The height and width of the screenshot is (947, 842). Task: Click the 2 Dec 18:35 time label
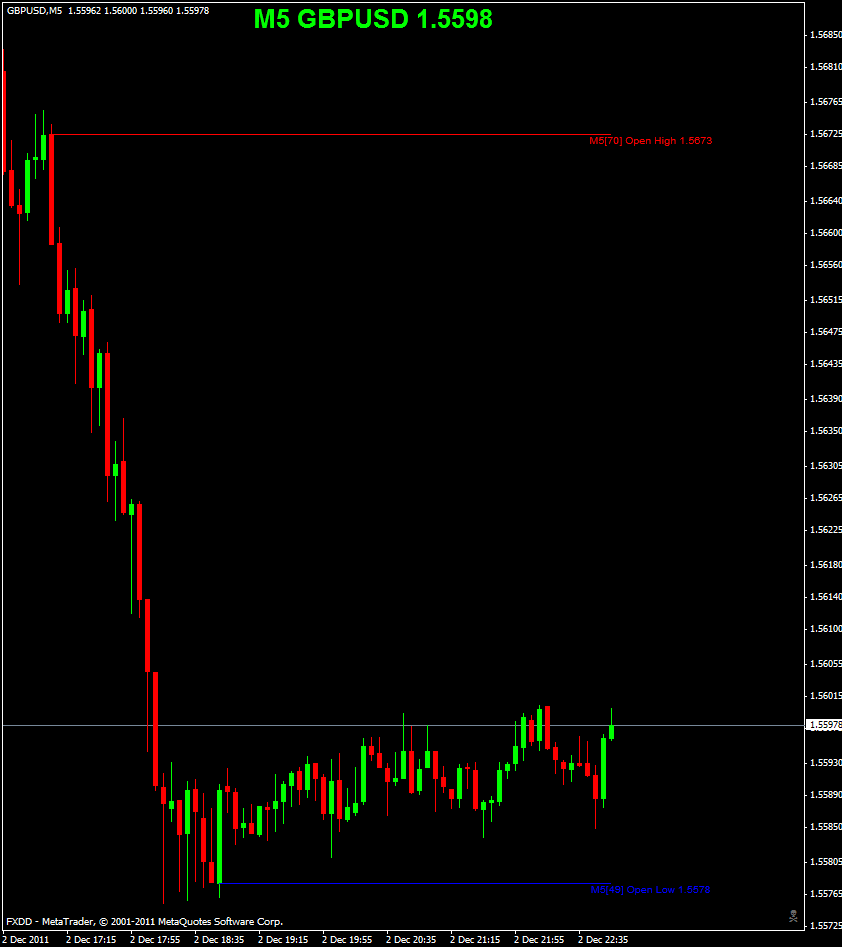click(219, 940)
